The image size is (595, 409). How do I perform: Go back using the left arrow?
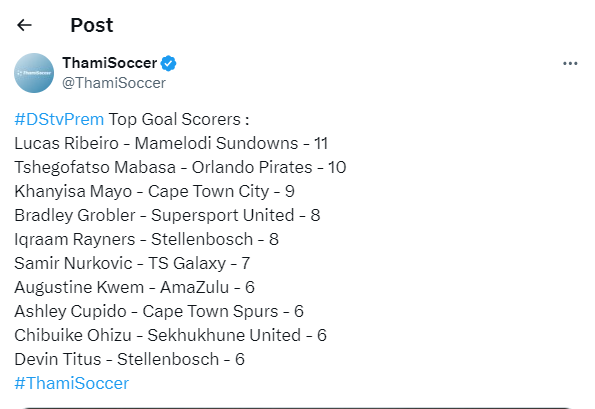click(24, 25)
